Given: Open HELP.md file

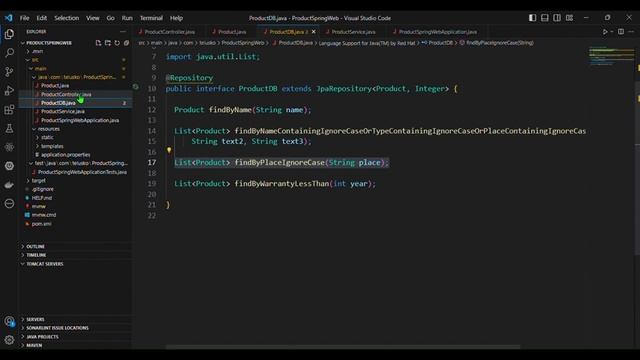Looking at the screenshot, I should (42, 198).
